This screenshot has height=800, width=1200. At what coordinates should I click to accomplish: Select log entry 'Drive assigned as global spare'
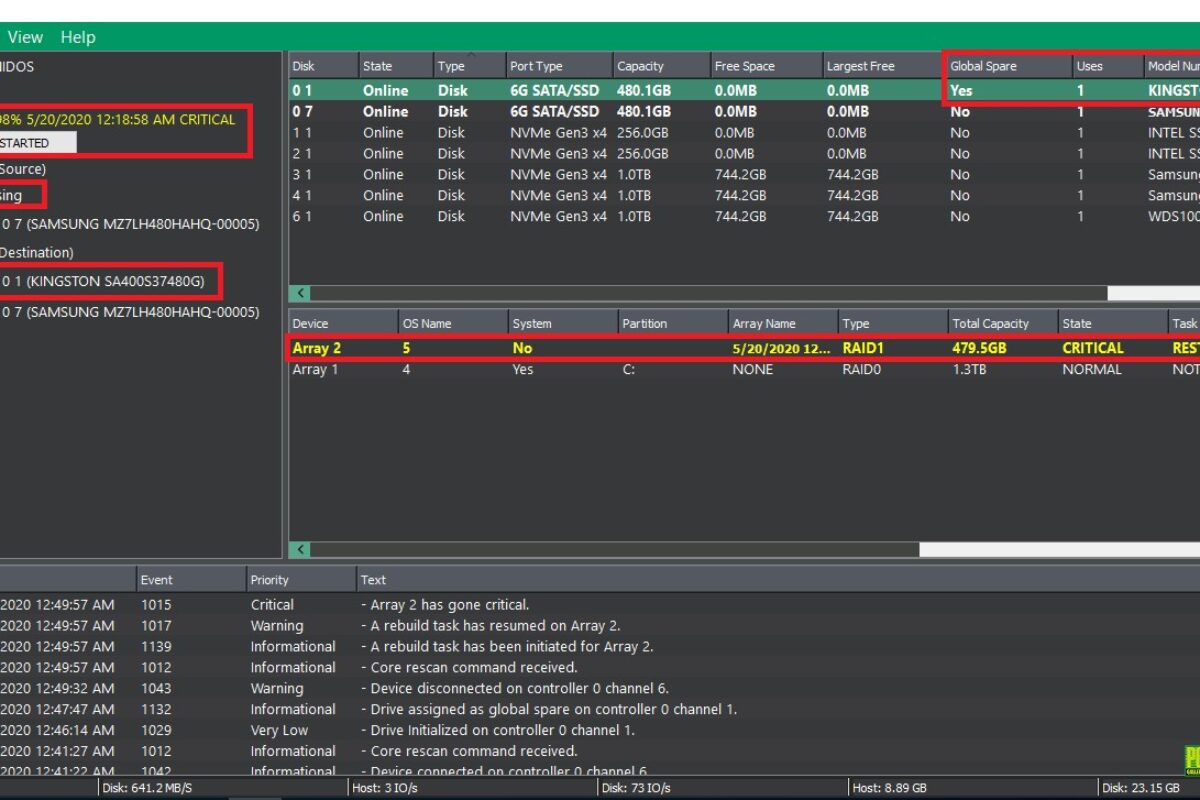pyautogui.click(x=600, y=709)
